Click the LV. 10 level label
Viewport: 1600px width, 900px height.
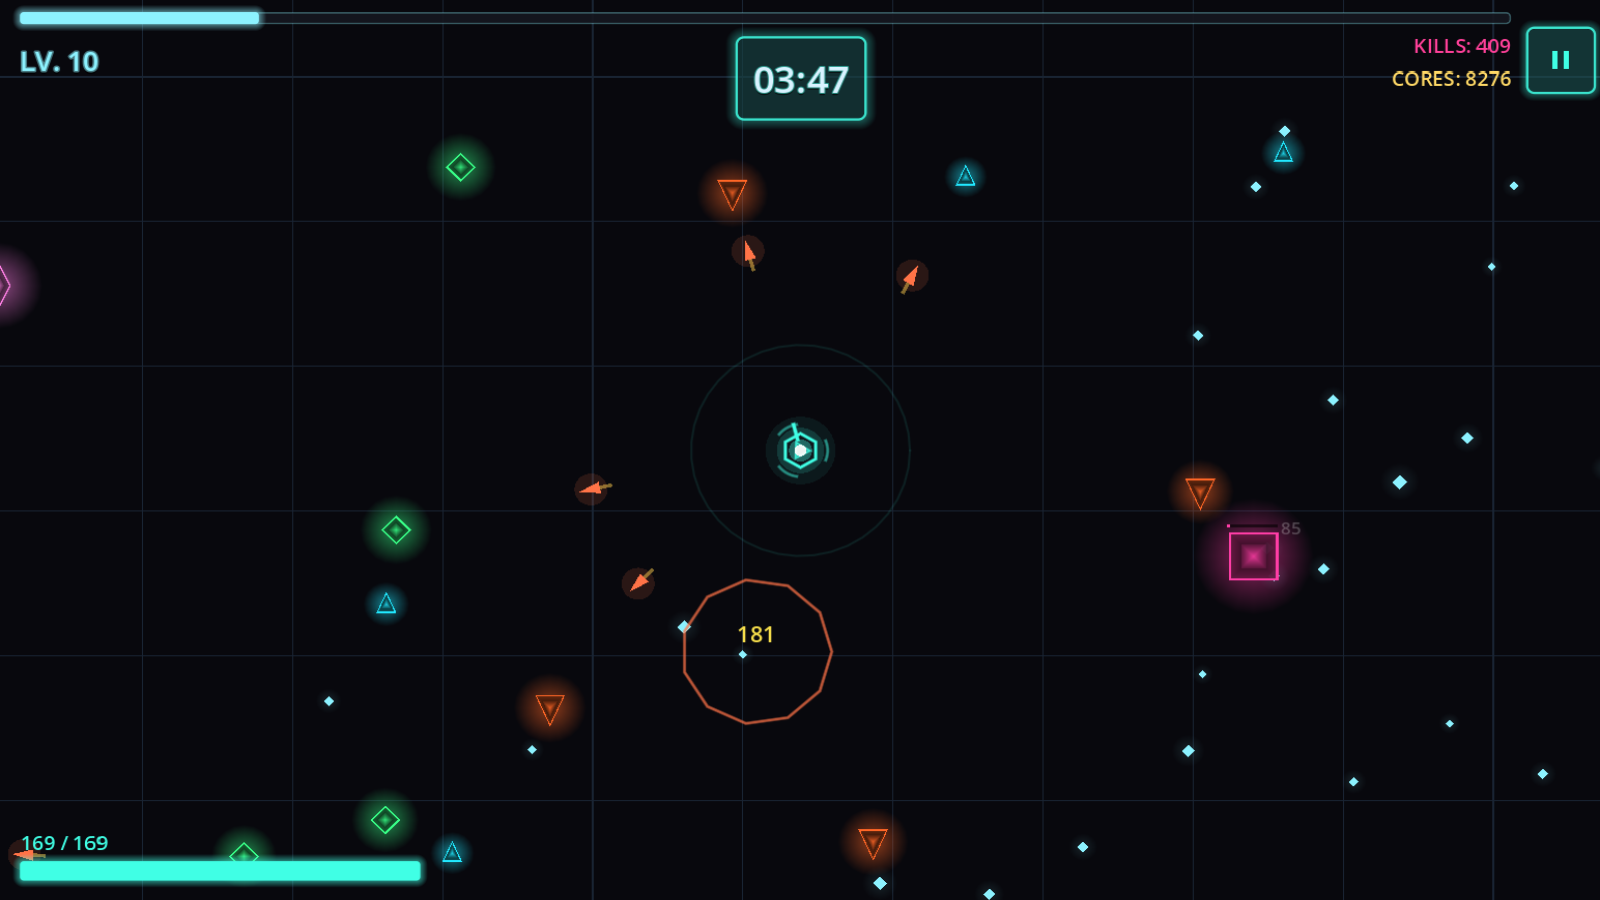tap(59, 62)
